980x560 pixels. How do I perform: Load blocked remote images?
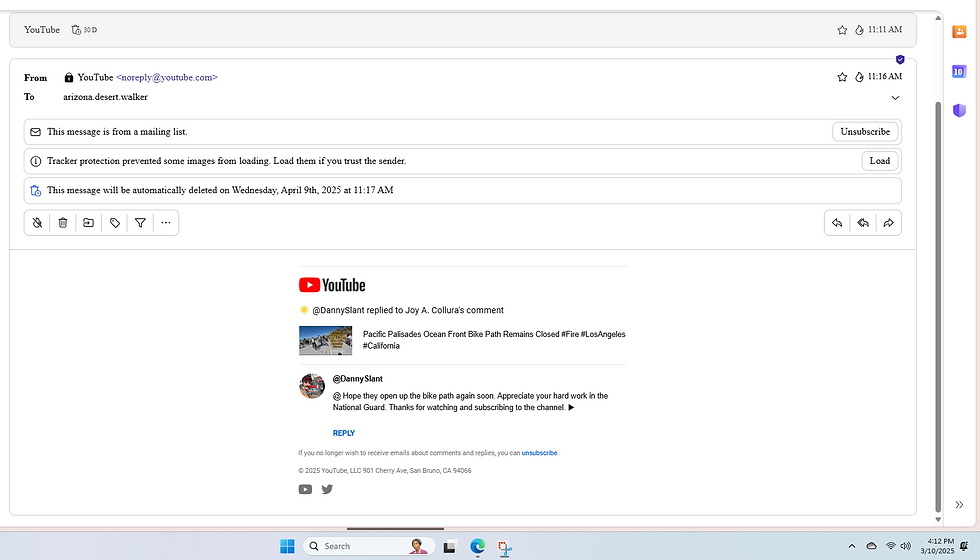879,161
